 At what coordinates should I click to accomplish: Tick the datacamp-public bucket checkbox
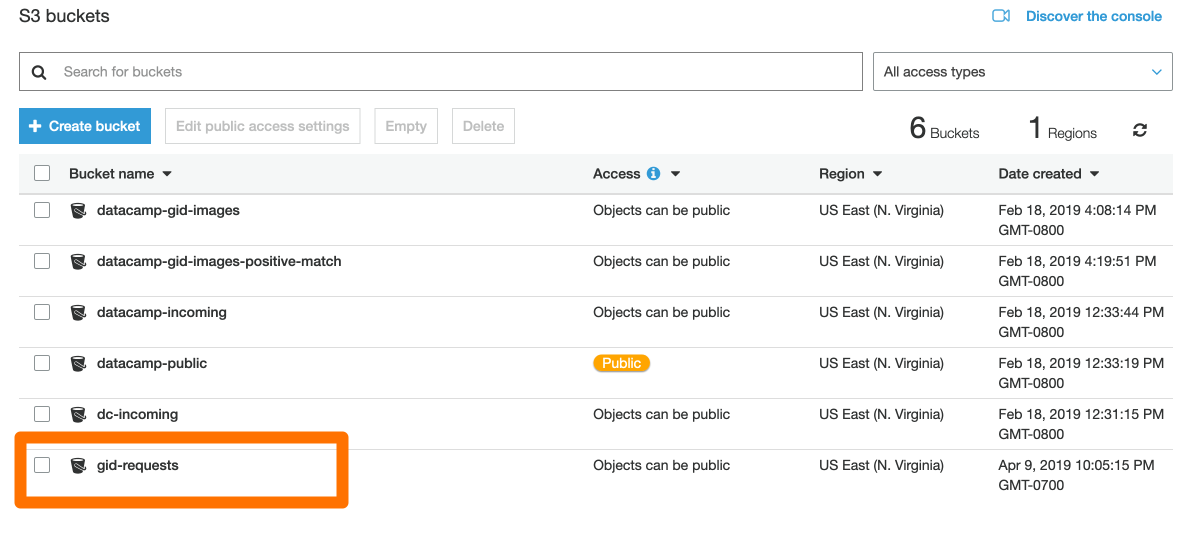click(42, 363)
